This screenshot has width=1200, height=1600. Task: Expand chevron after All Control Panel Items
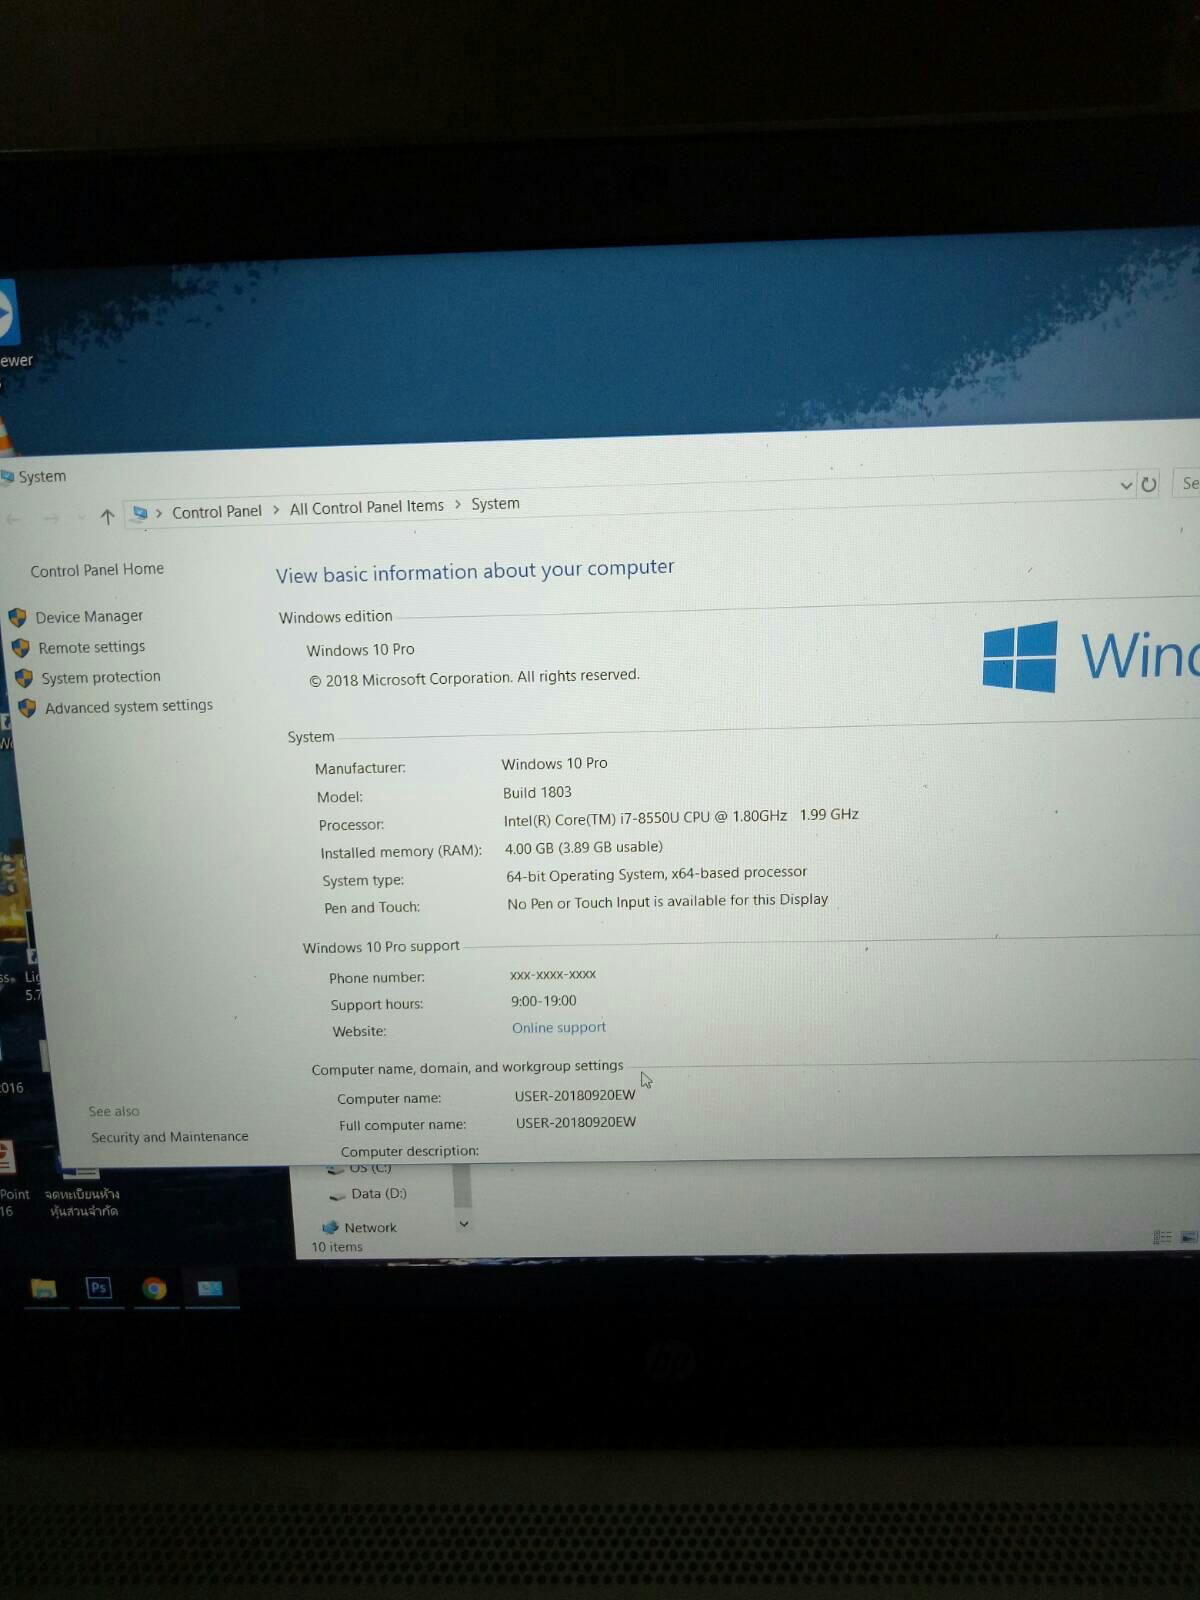(x=458, y=504)
